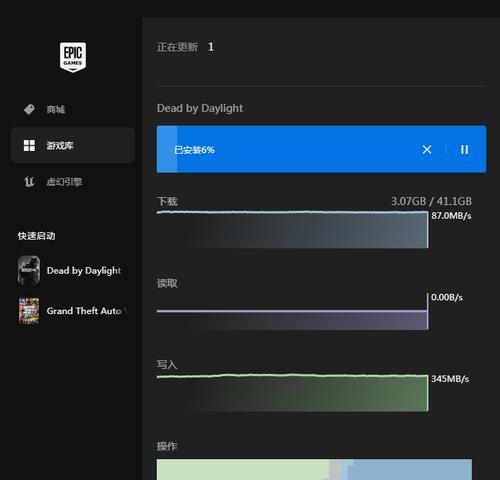Open the 商城 store tag icon
Image resolution: width=500 pixels, height=480 pixels.
[x=29, y=109]
